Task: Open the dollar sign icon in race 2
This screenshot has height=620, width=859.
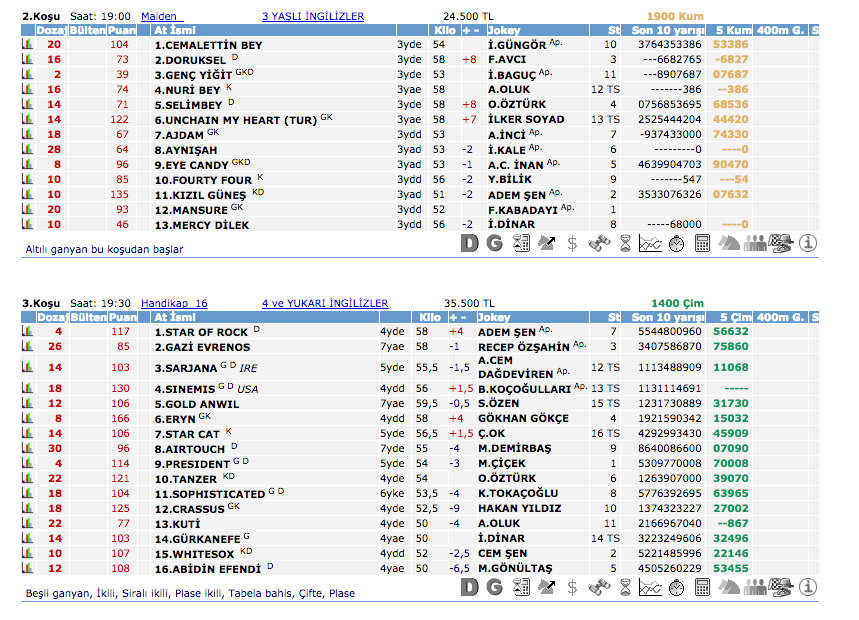Action: pyautogui.click(x=572, y=243)
